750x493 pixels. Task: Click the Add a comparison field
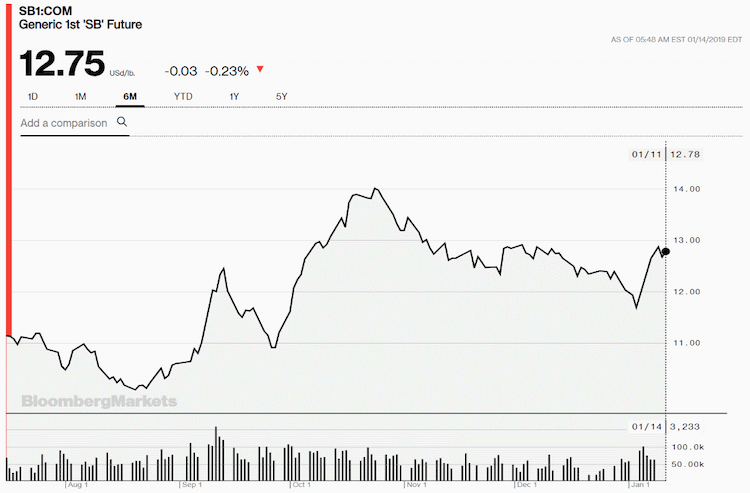75,123
